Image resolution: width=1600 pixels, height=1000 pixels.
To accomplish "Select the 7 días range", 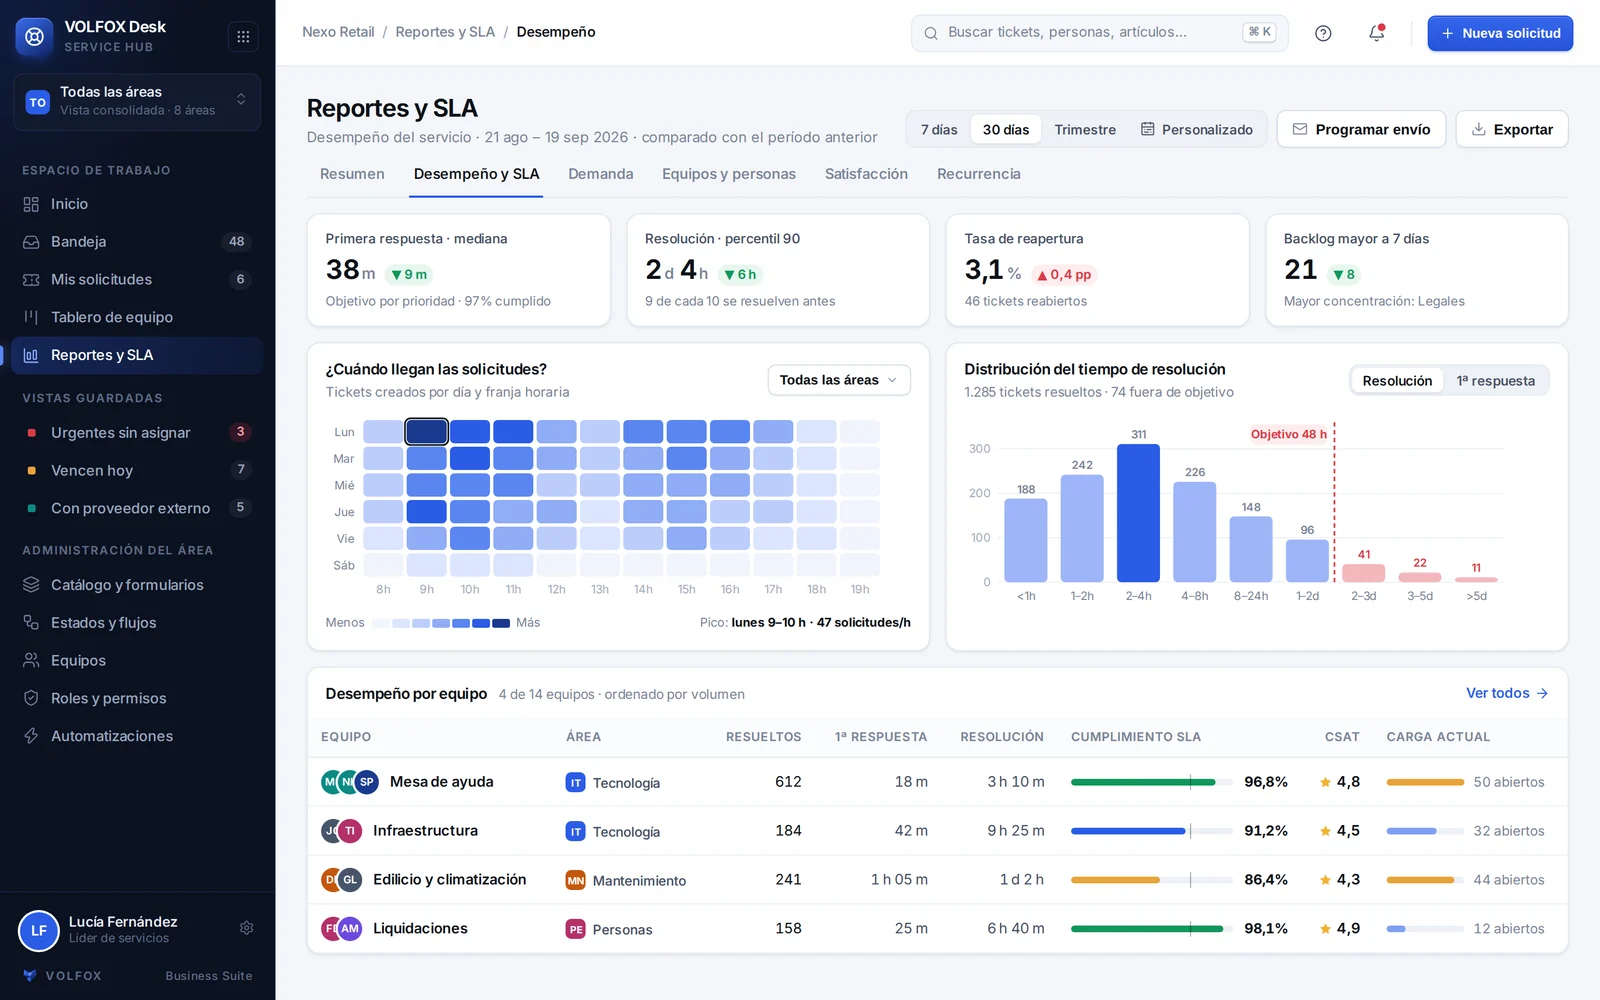I will 939,130.
